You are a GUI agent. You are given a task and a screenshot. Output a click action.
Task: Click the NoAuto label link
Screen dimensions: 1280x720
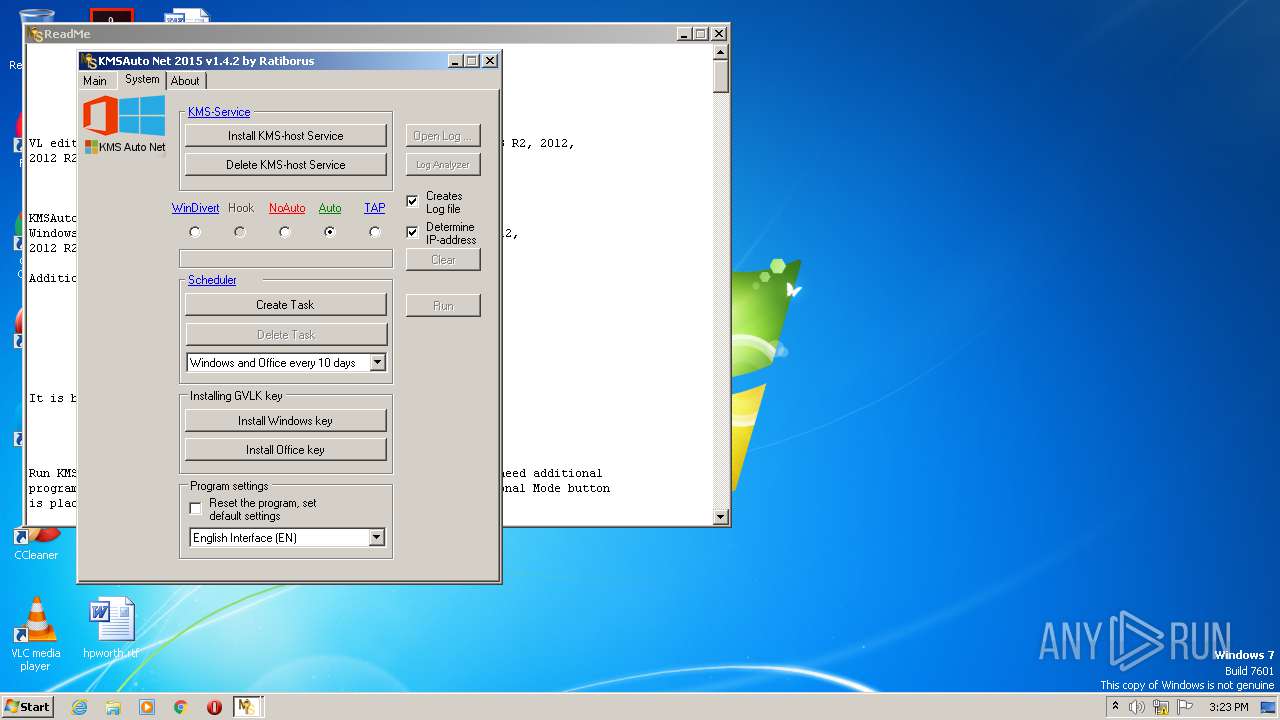click(x=287, y=208)
